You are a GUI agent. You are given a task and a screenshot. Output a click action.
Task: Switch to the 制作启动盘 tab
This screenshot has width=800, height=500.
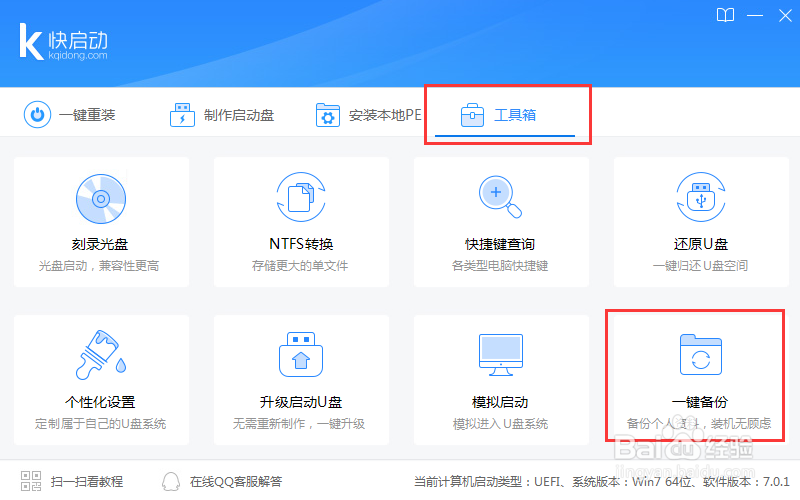point(221,115)
